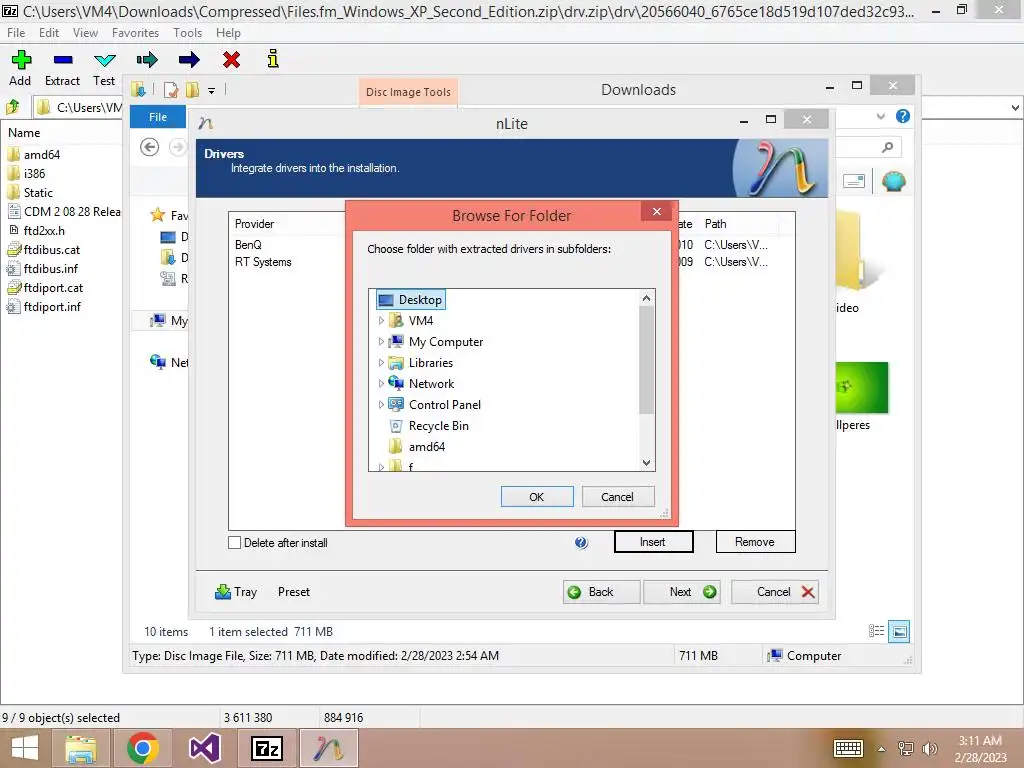Screen dimensions: 1024x768
Task: Expand the Control Panel node
Action: point(381,404)
